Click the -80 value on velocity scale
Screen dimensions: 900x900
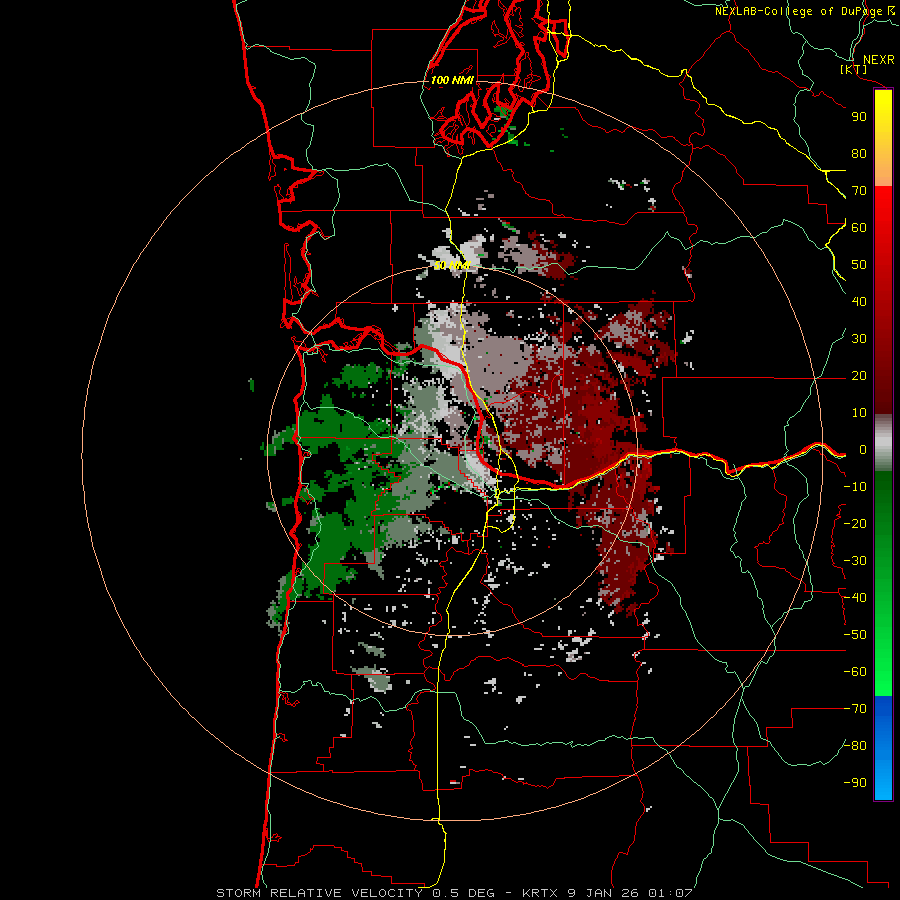click(855, 746)
